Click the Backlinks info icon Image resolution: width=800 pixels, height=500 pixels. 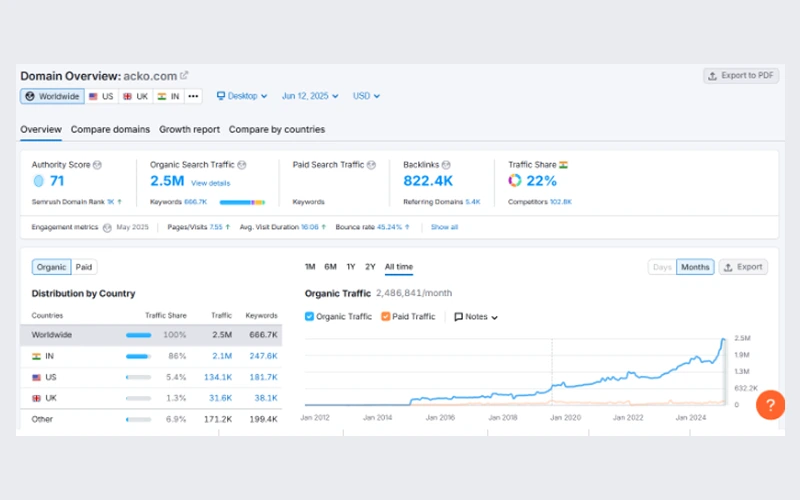click(446, 164)
